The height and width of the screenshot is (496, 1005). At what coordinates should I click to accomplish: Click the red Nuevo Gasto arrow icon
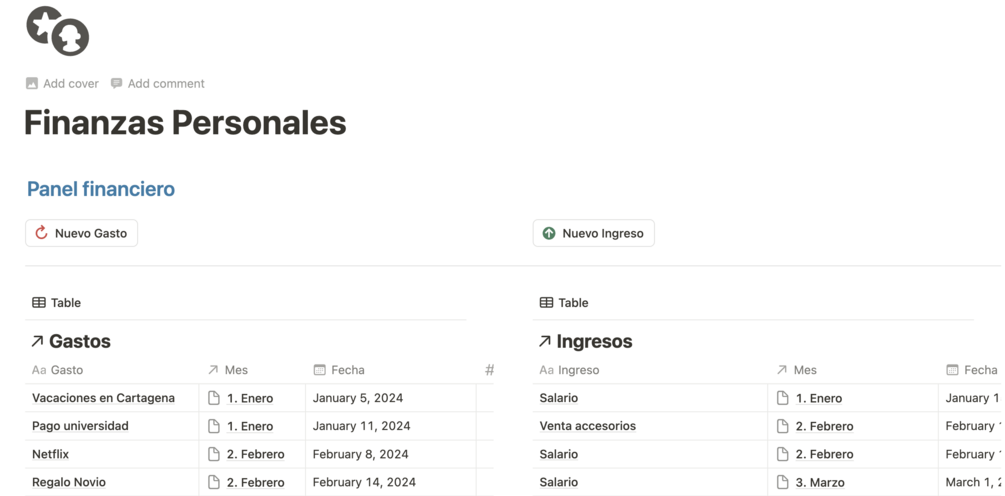click(x=41, y=233)
